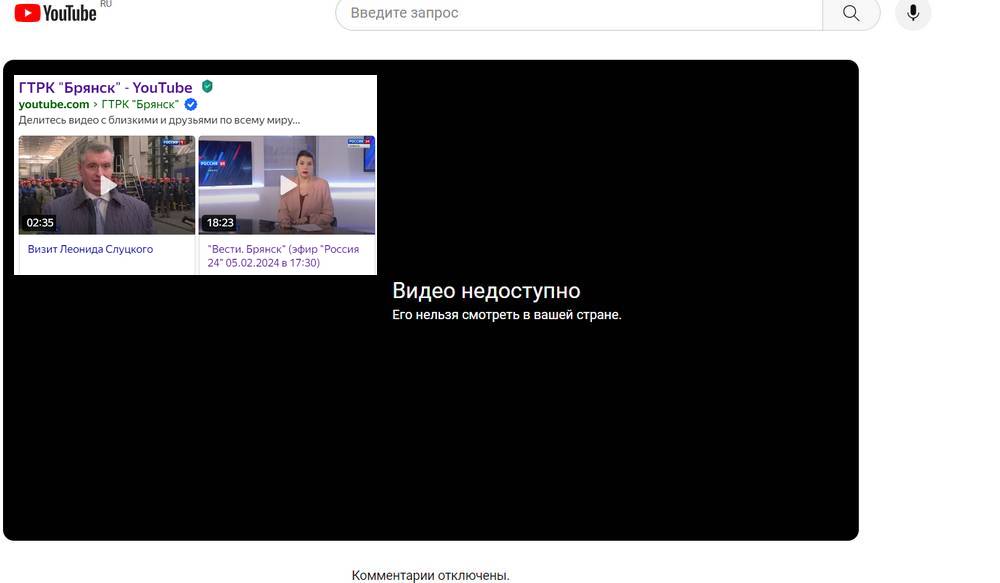1000x583 pixels.
Task: Click the RU country code by the logo
Action: (x=106, y=5)
